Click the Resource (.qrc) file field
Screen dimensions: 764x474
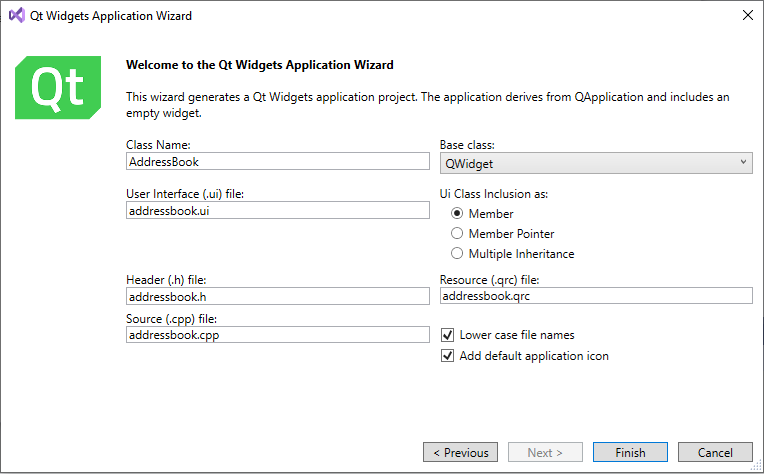(x=596, y=296)
